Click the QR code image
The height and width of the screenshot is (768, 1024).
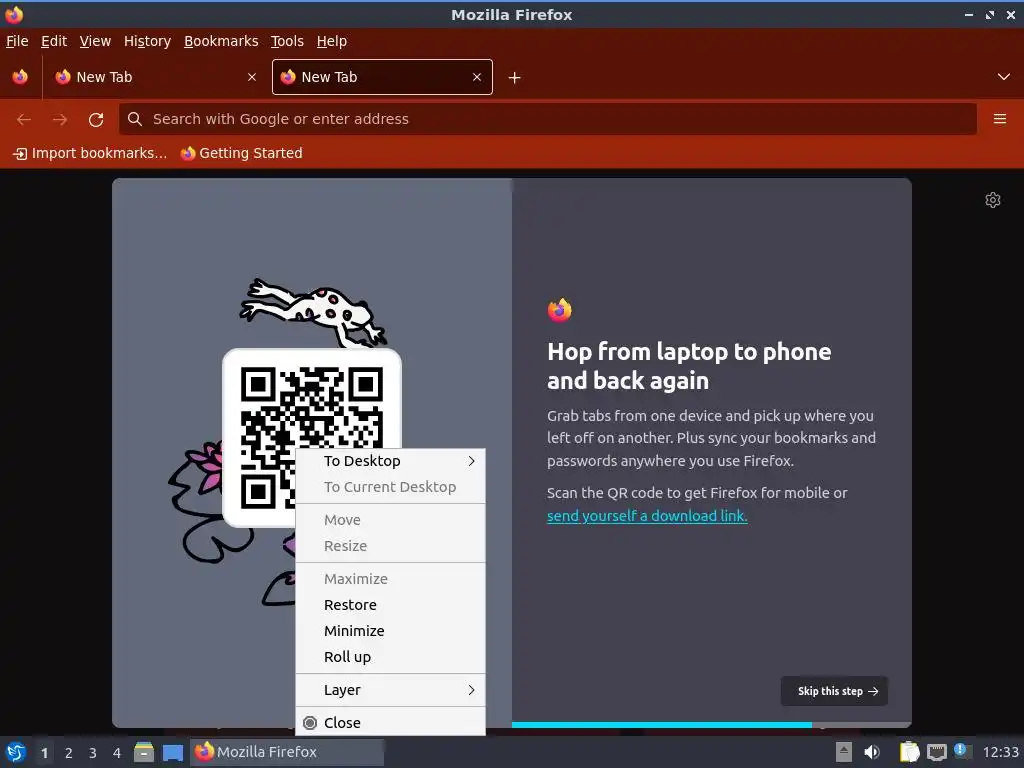pos(312,438)
